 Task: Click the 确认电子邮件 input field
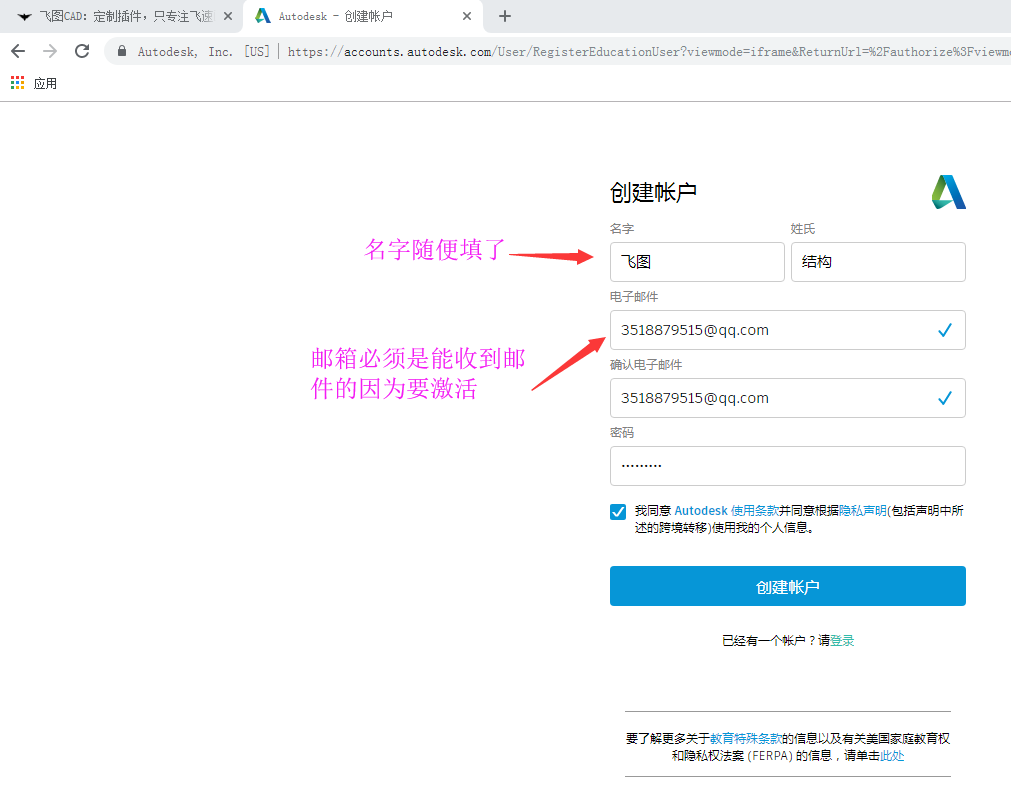[787, 398]
